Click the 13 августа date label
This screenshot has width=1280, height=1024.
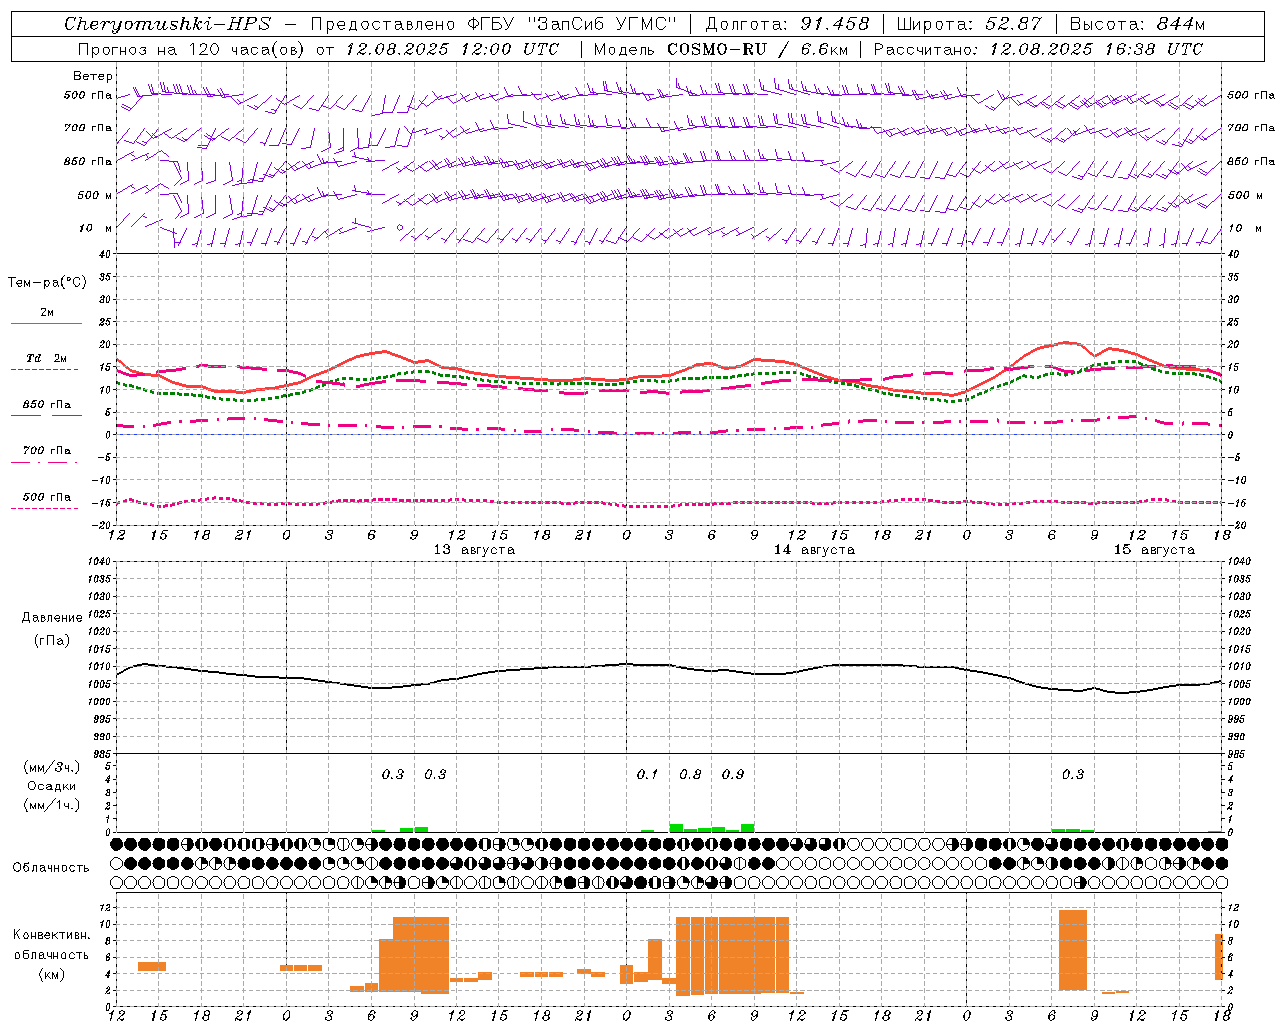pyautogui.click(x=474, y=550)
